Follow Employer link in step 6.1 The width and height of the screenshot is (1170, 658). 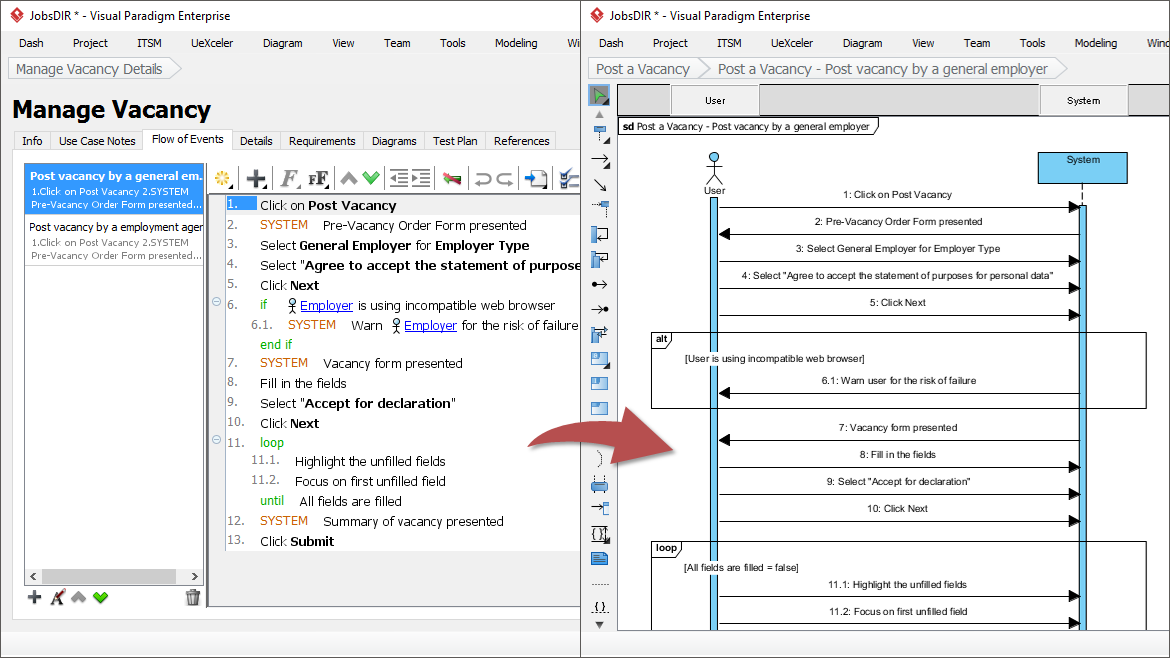pos(430,325)
